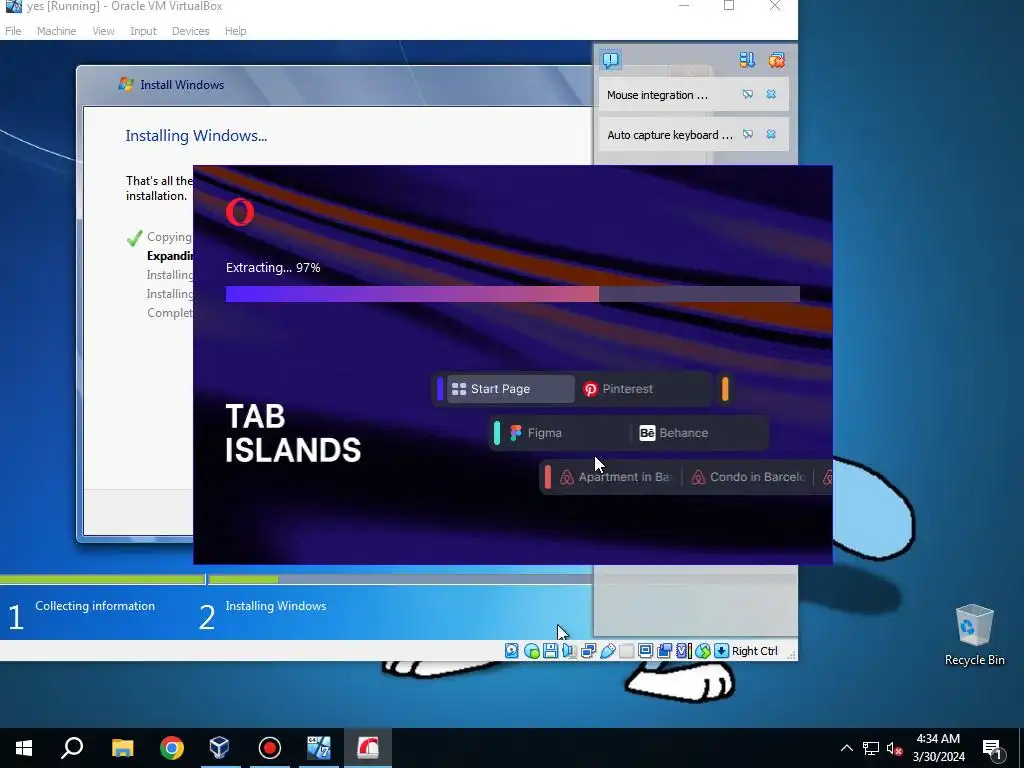Image resolution: width=1024 pixels, height=768 pixels.
Task: Open the Machine menu
Action: (56, 31)
